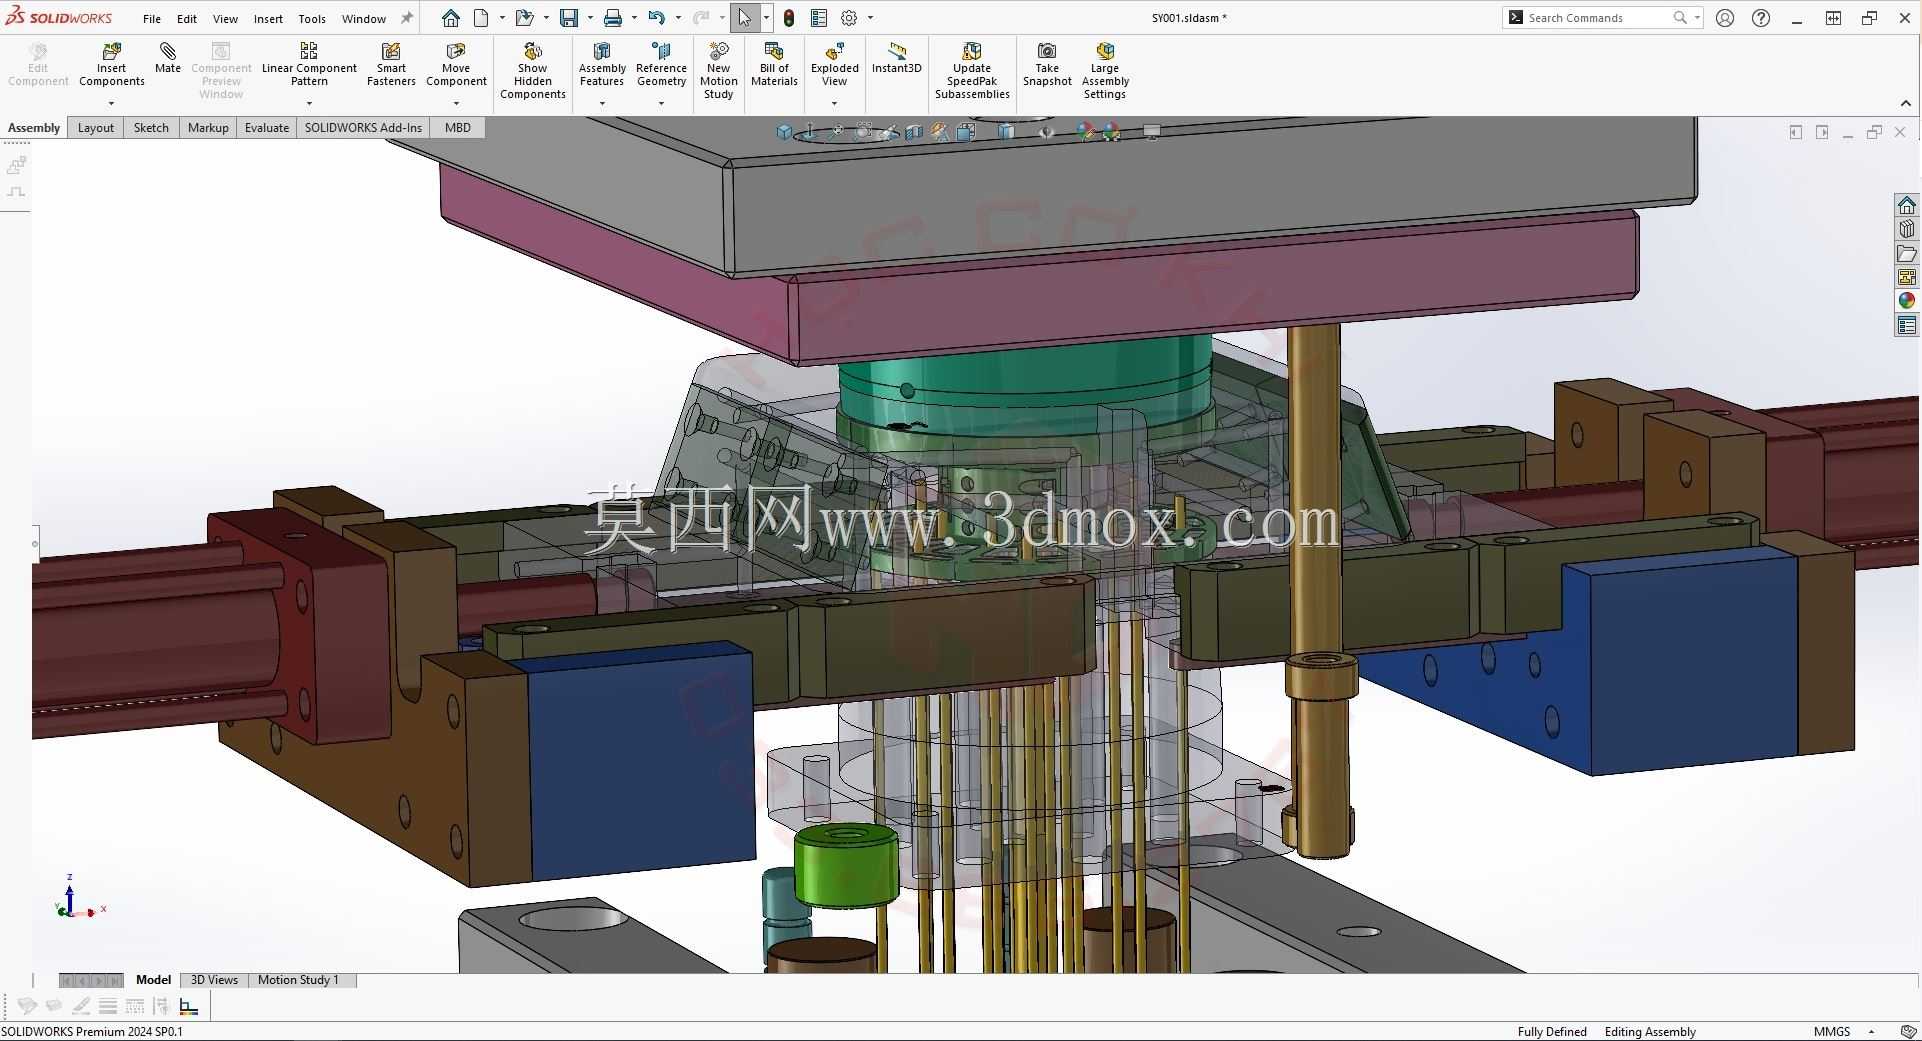Click Edit Appearance in heads-up toolbar
The width and height of the screenshot is (1922, 1041).
tap(1086, 132)
